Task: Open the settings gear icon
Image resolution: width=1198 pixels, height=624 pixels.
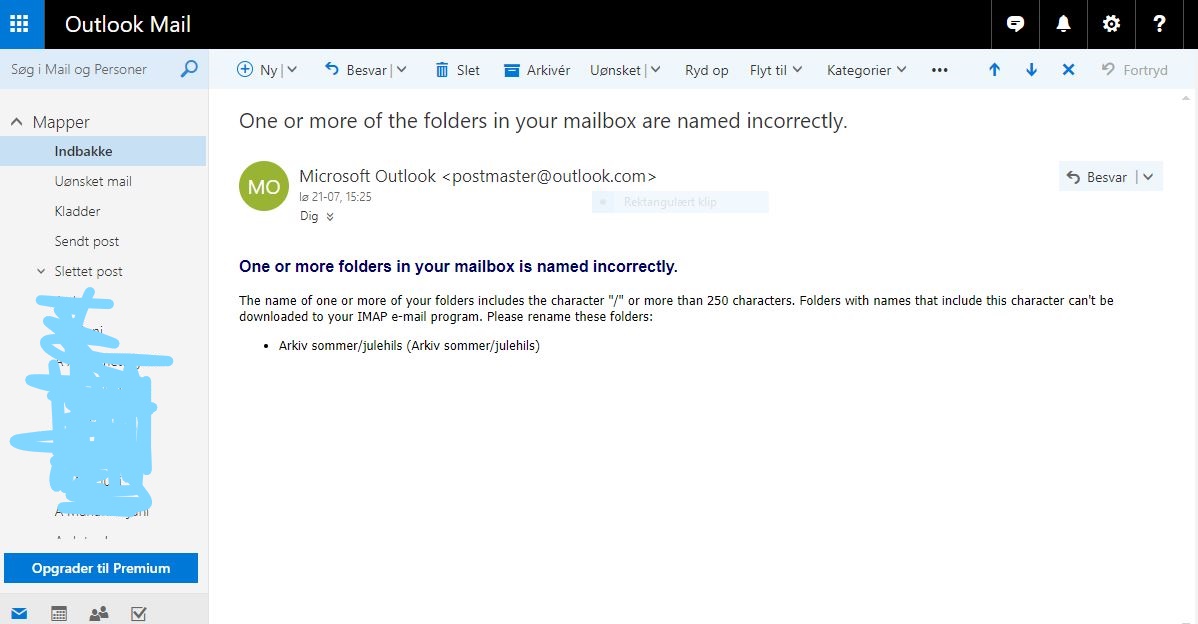Action: click(1111, 24)
